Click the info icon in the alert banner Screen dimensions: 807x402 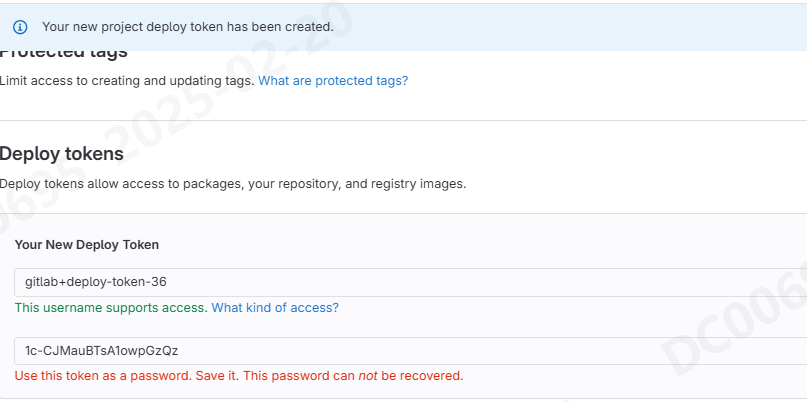click(x=20, y=27)
